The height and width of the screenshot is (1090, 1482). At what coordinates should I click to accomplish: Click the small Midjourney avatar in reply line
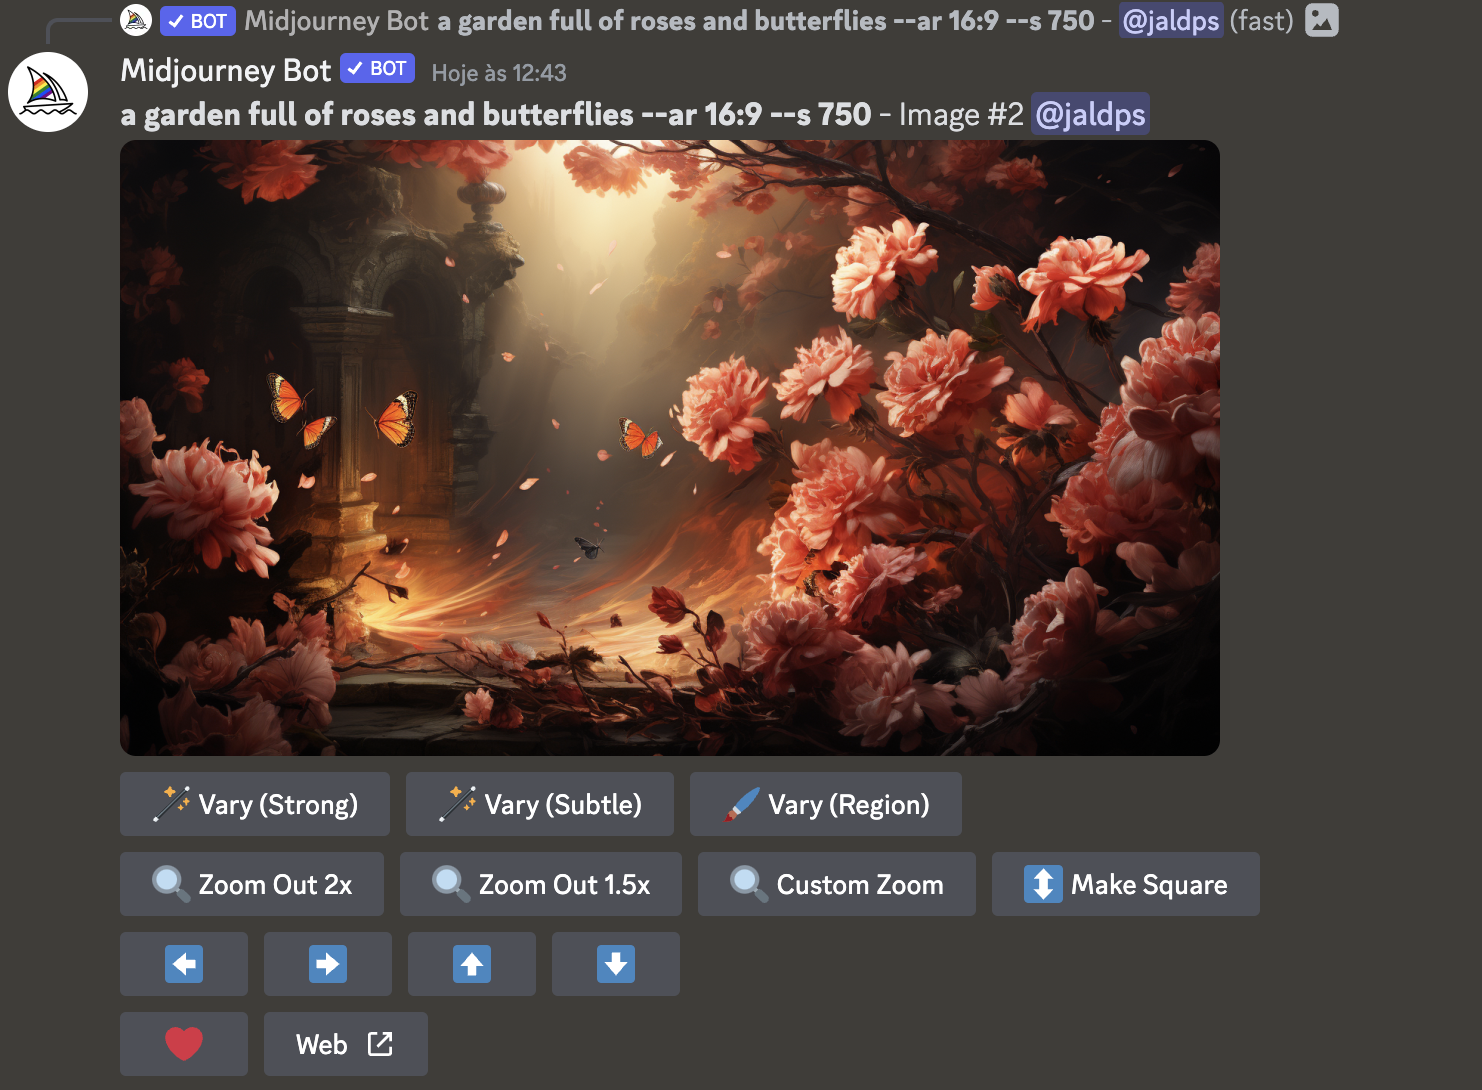coord(136,20)
